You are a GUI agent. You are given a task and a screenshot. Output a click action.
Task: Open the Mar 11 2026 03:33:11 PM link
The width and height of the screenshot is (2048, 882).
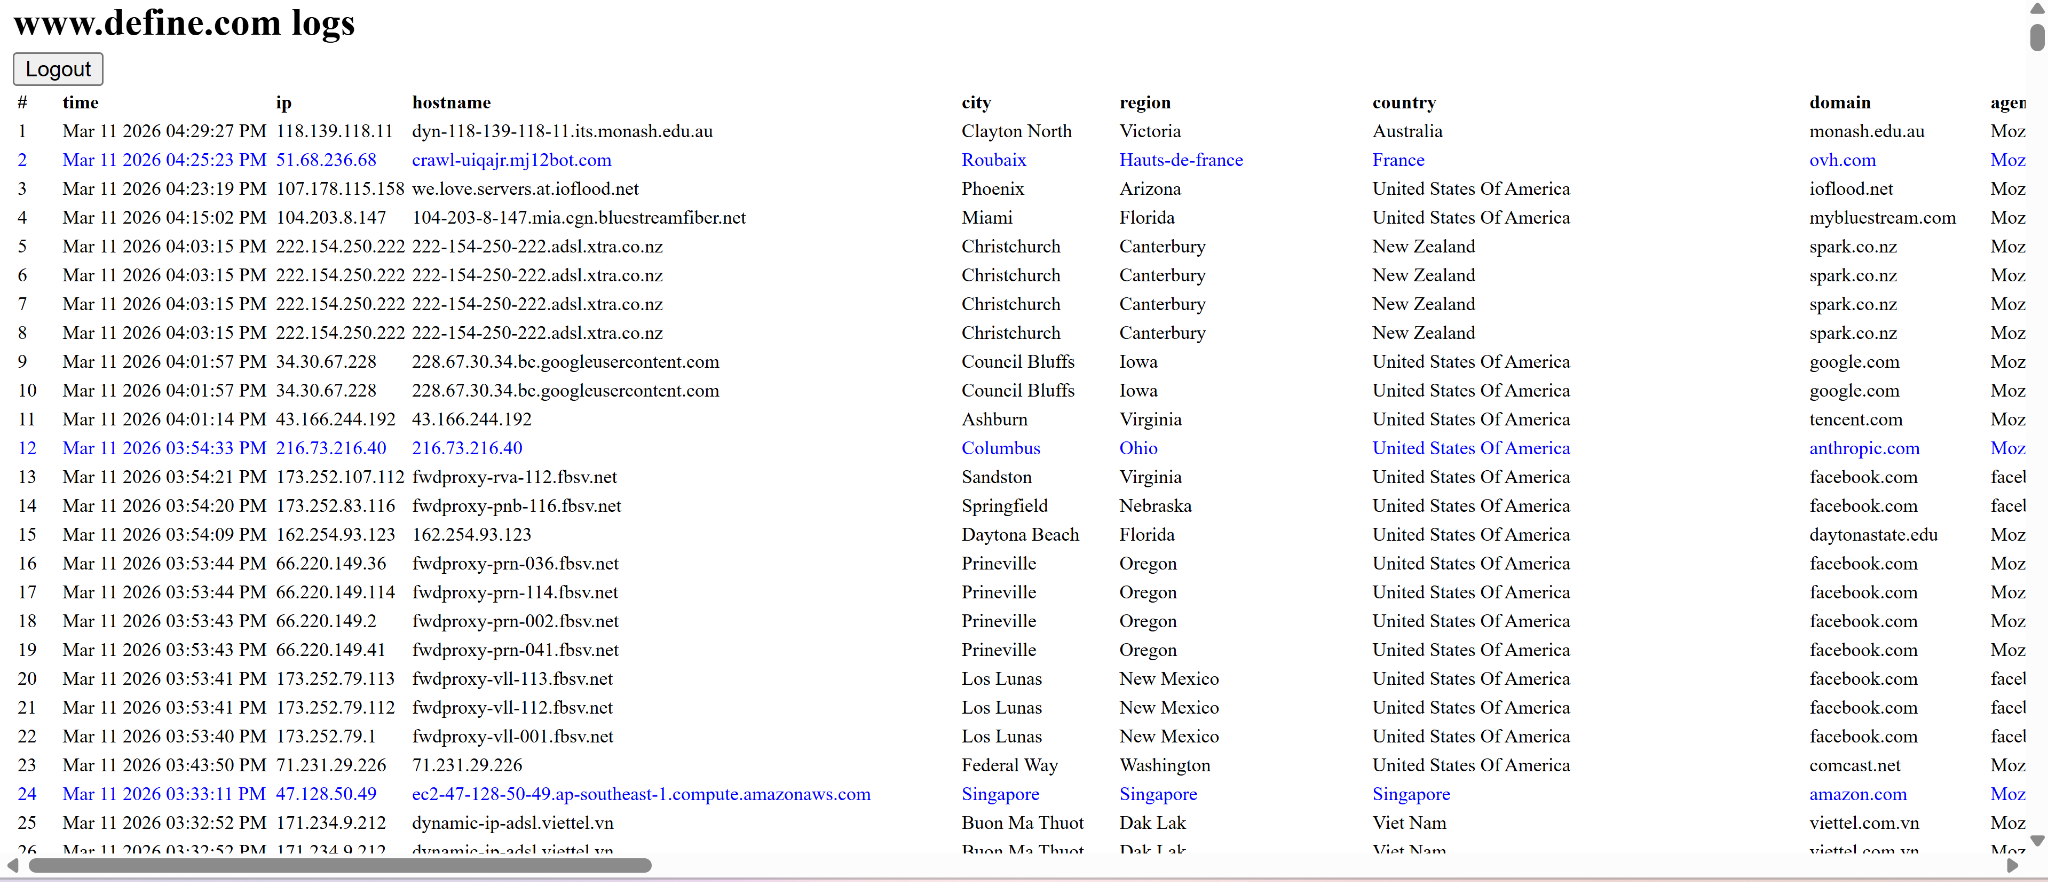(164, 794)
